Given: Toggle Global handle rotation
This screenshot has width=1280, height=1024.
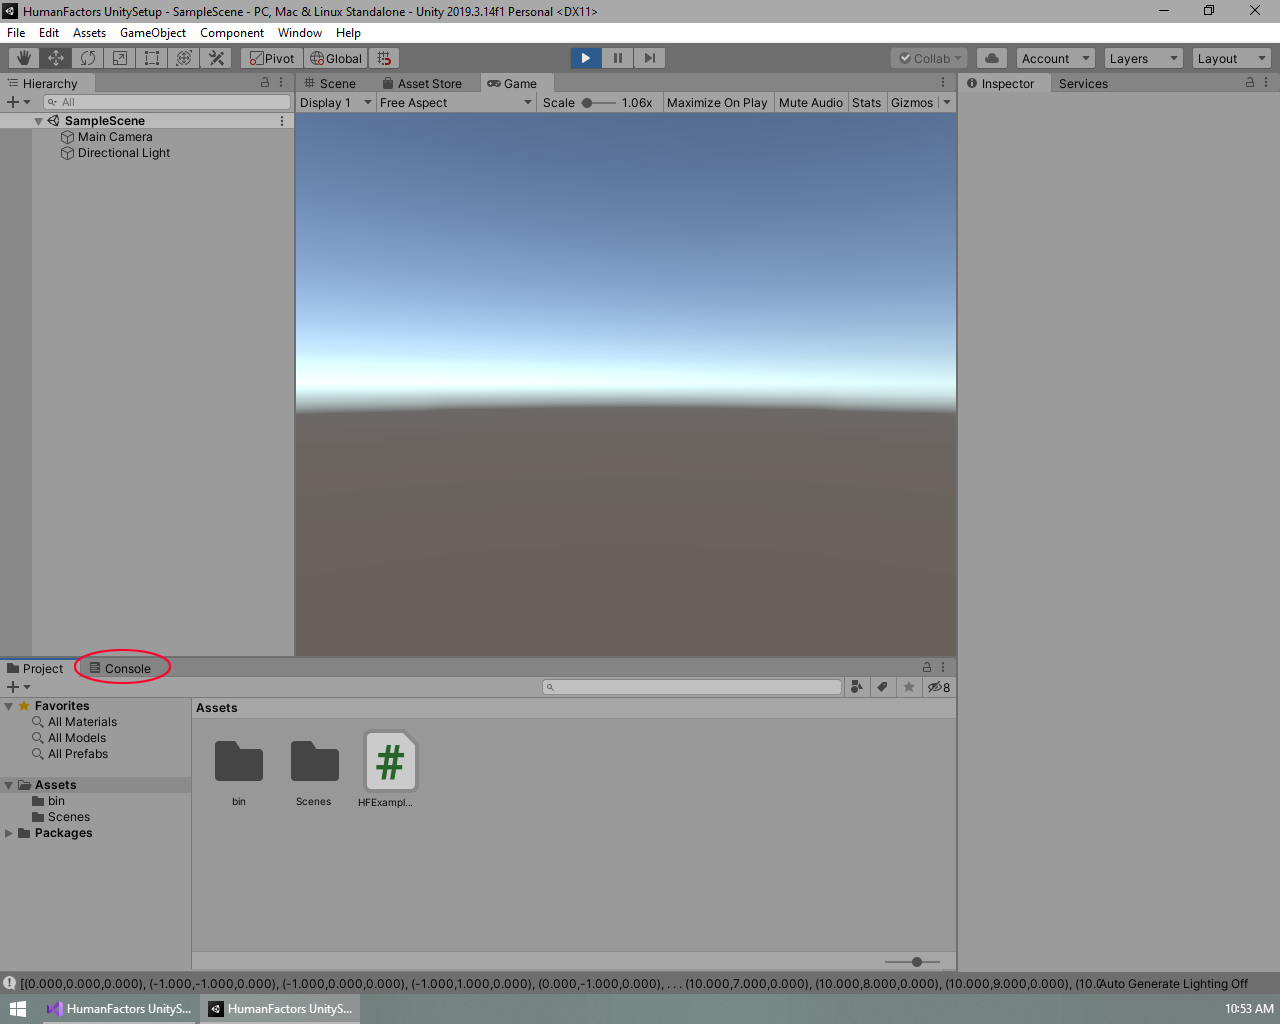Looking at the screenshot, I should (x=336, y=58).
